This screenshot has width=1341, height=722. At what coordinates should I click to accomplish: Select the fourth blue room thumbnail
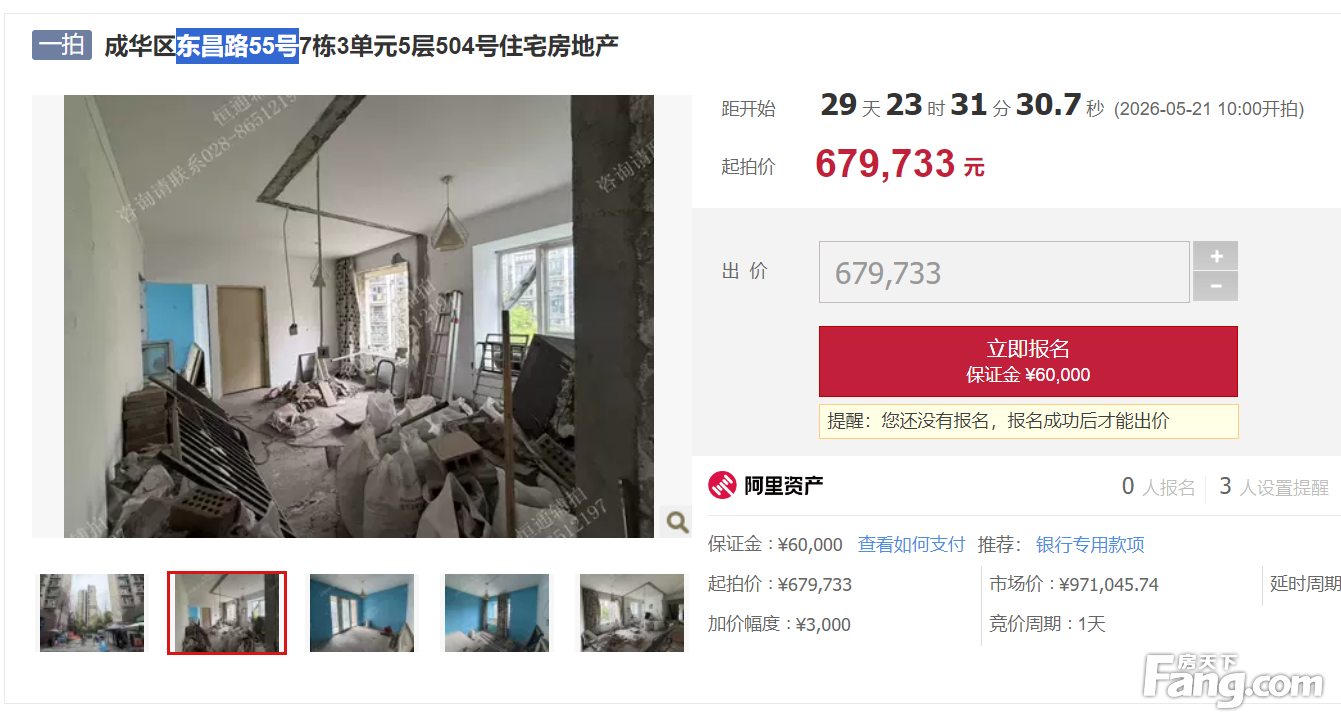[497, 612]
